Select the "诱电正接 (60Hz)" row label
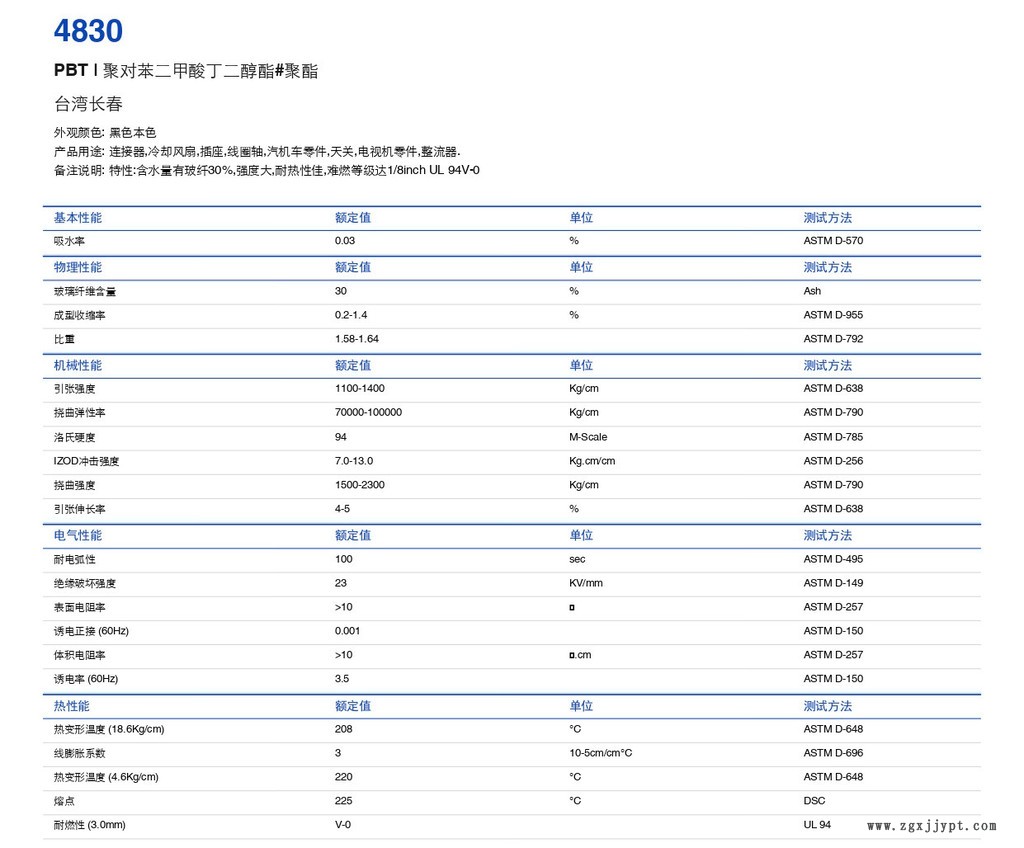The width and height of the screenshot is (1024, 848). (91, 632)
